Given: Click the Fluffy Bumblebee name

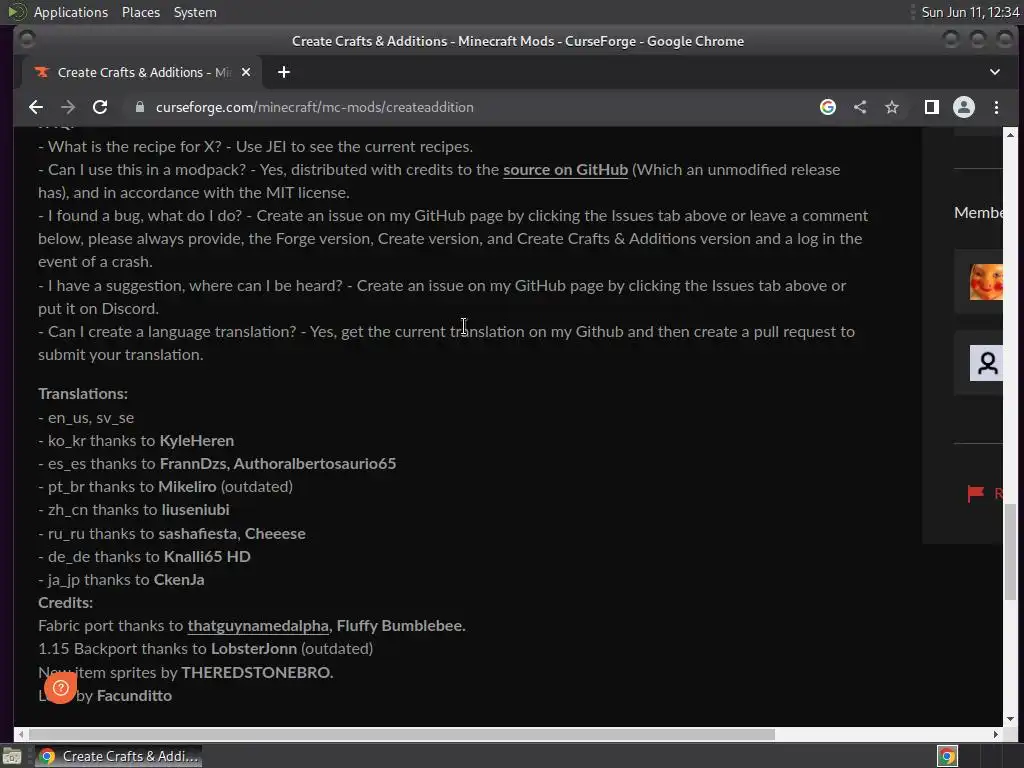Looking at the screenshot, I should tap(400, 626).
